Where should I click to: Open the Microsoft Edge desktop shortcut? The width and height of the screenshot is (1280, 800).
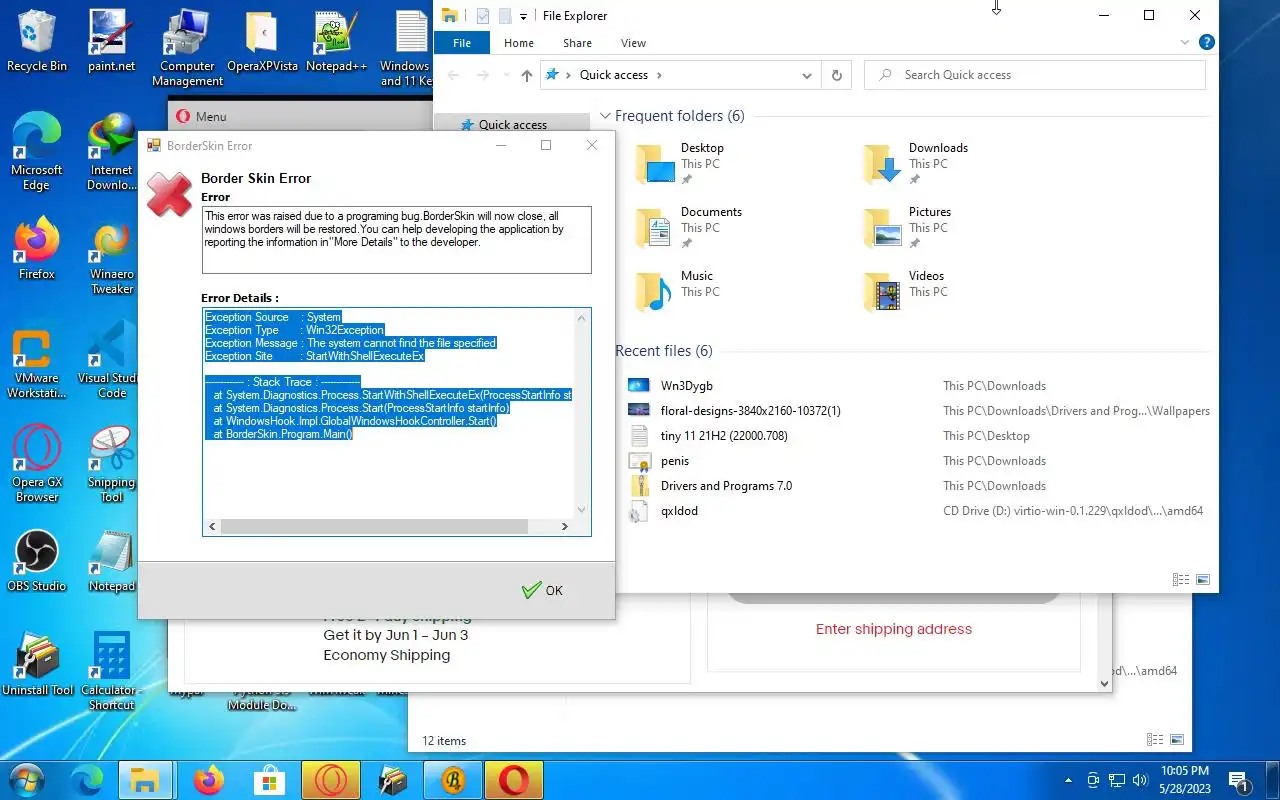37,152
